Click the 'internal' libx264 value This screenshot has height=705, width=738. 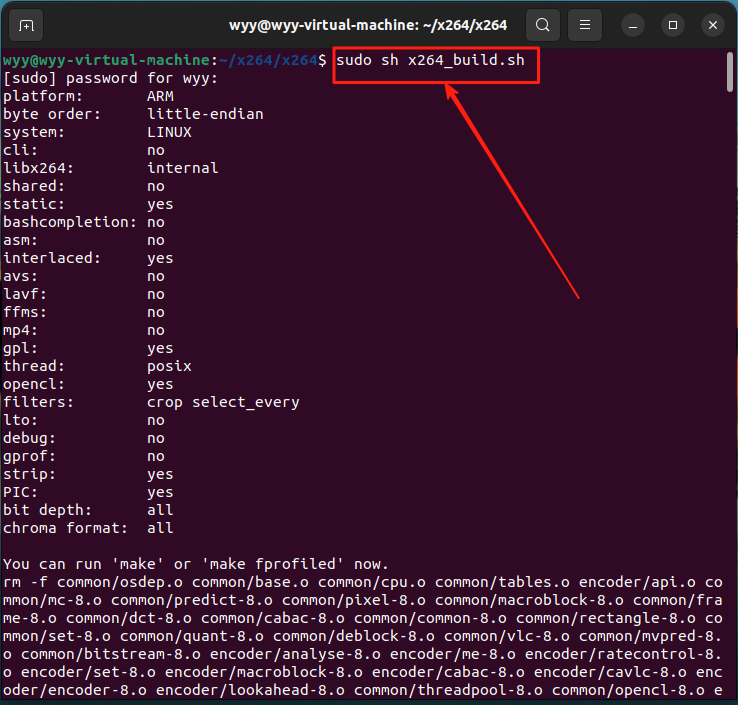tap(183, 168)
